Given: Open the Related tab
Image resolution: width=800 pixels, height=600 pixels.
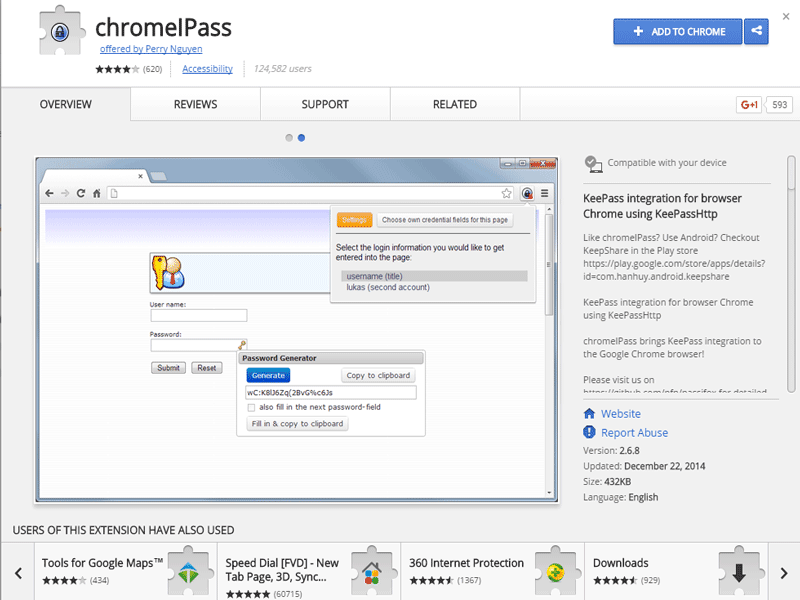Looking at the screenshot, I should (455, 104).
